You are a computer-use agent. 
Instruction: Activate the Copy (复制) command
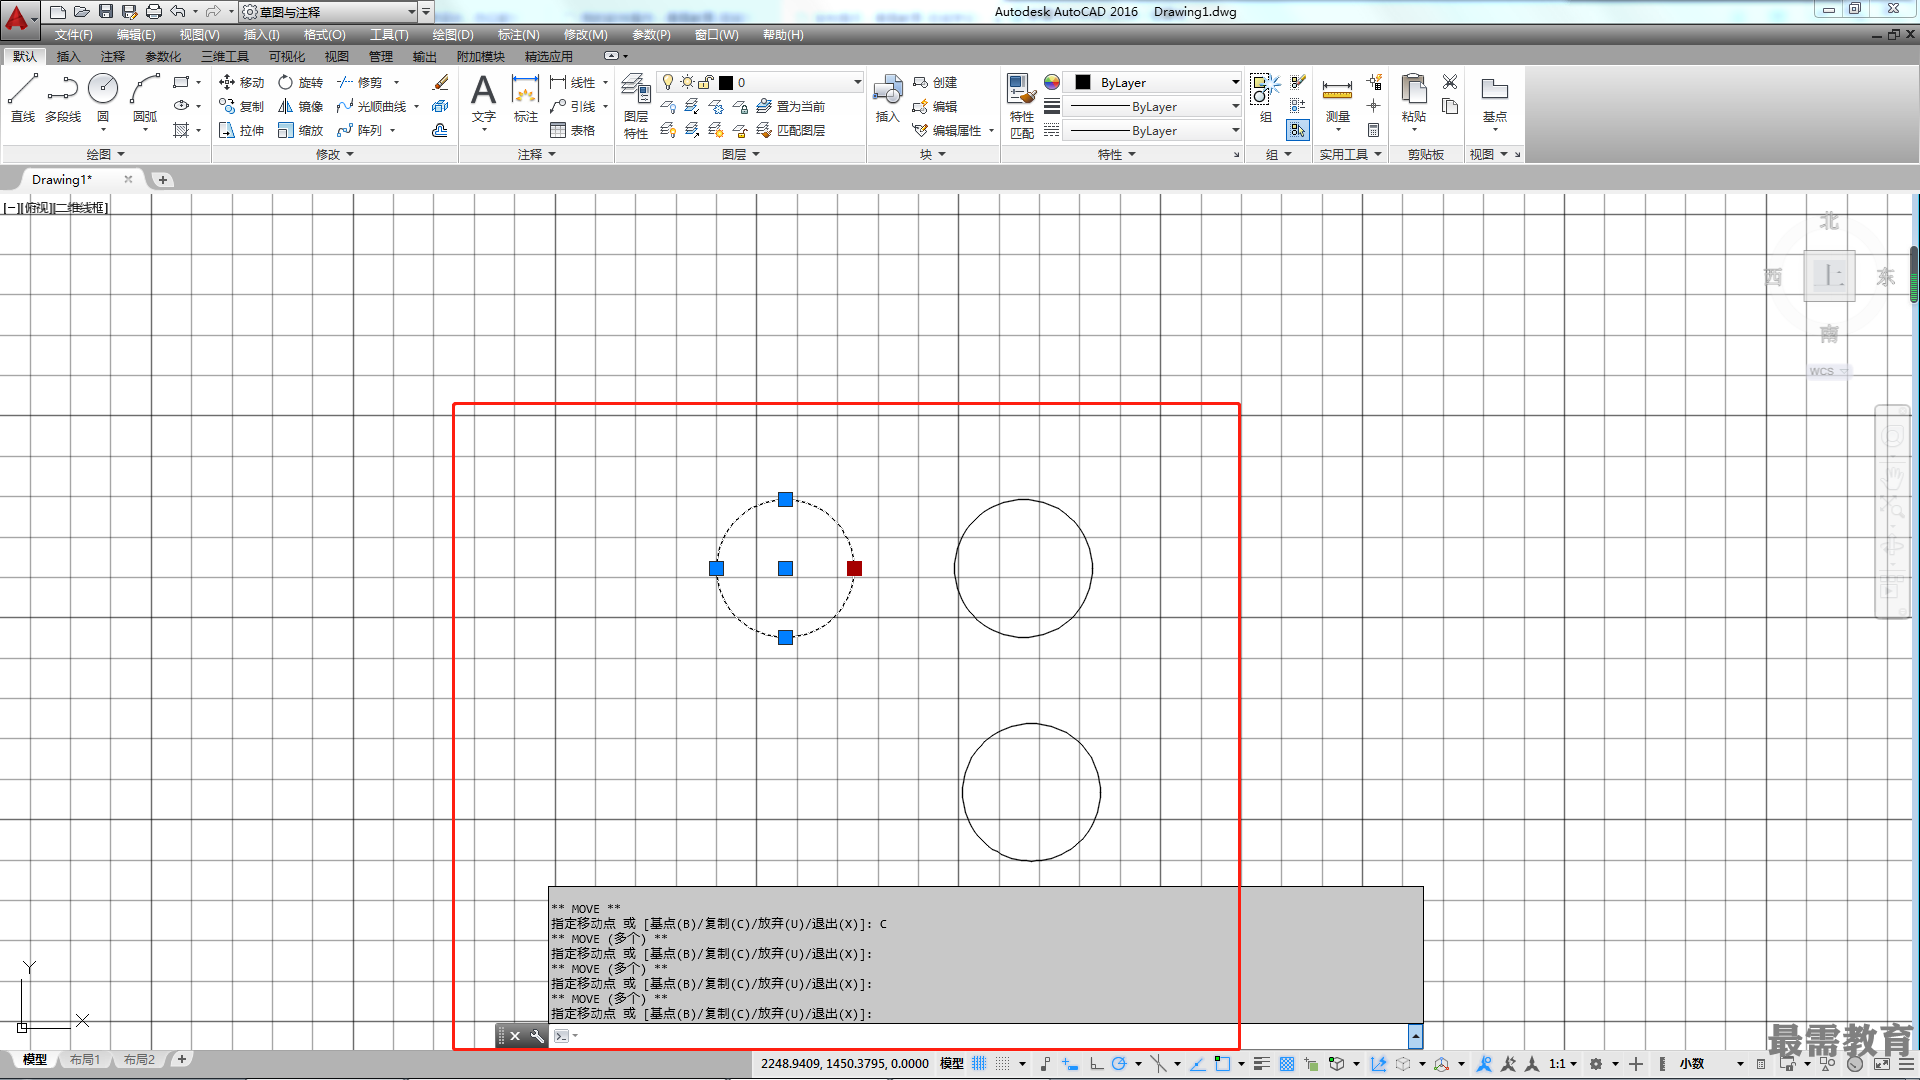coord(241,106)
